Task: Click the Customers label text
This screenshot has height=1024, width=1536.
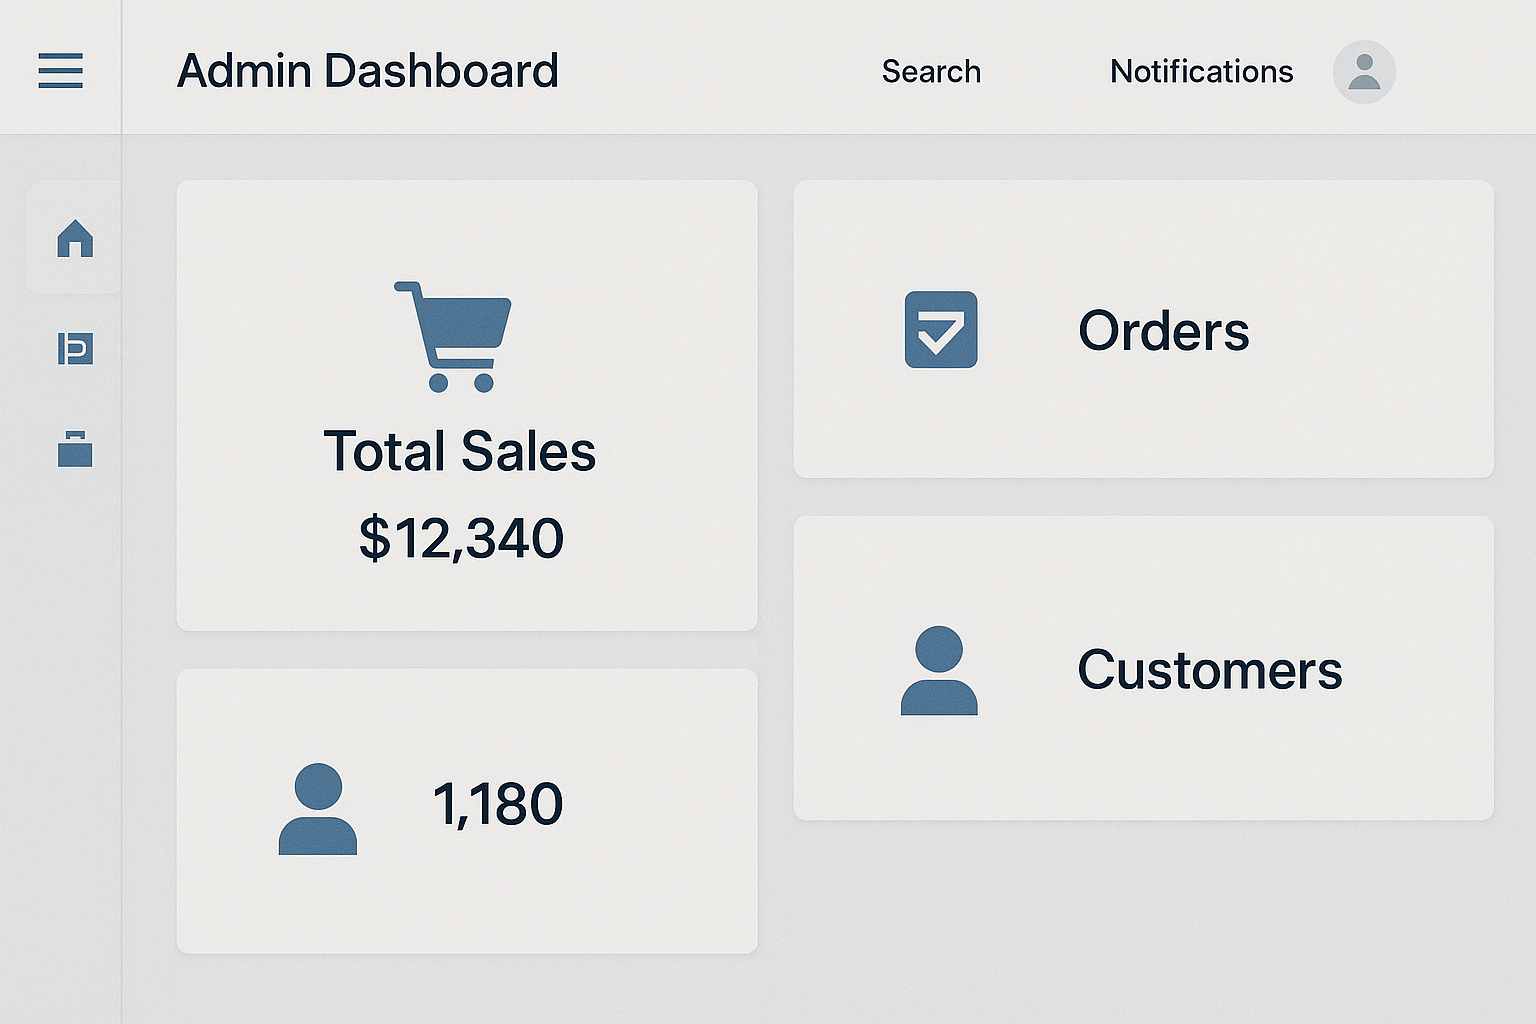Action: 1209,670
